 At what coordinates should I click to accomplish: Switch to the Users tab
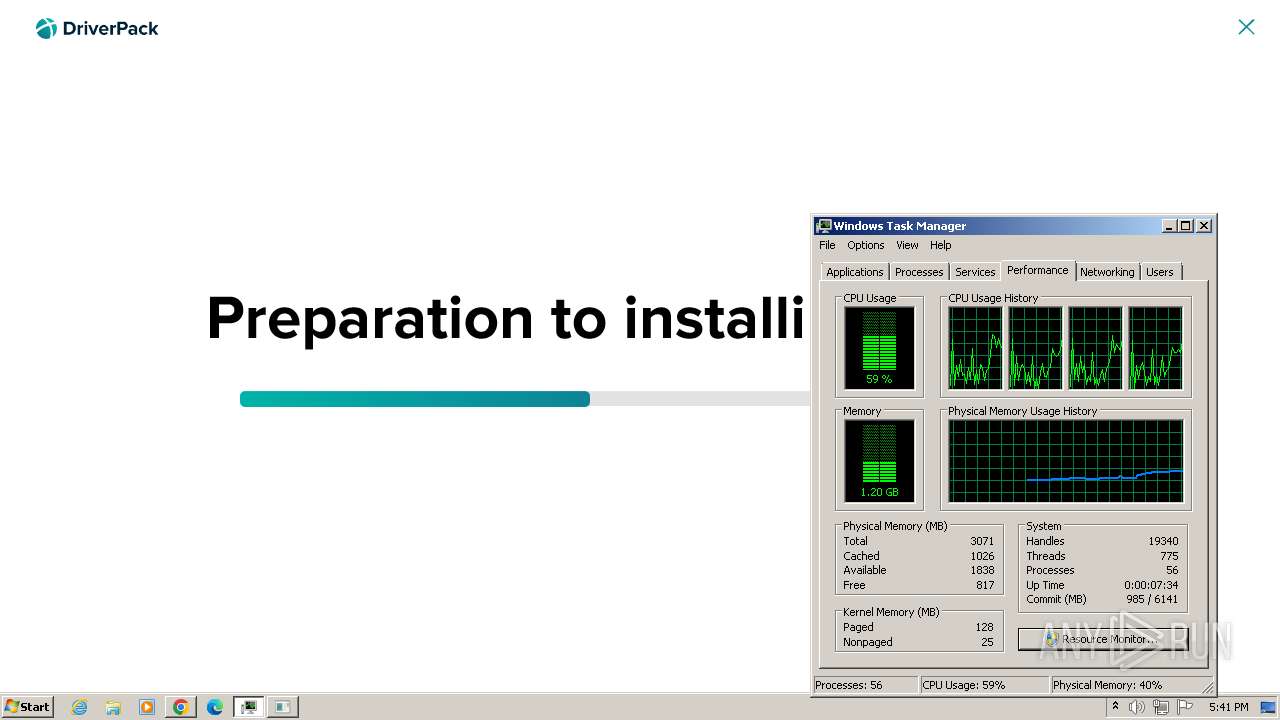(x=1160, y=272)
